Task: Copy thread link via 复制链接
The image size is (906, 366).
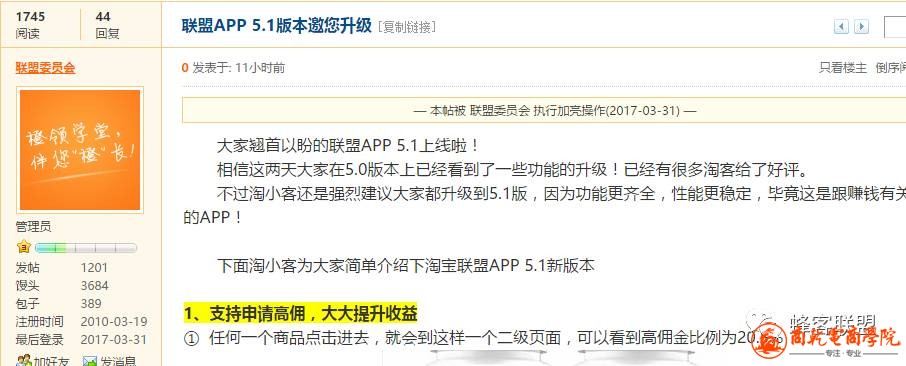Action: 407,27
